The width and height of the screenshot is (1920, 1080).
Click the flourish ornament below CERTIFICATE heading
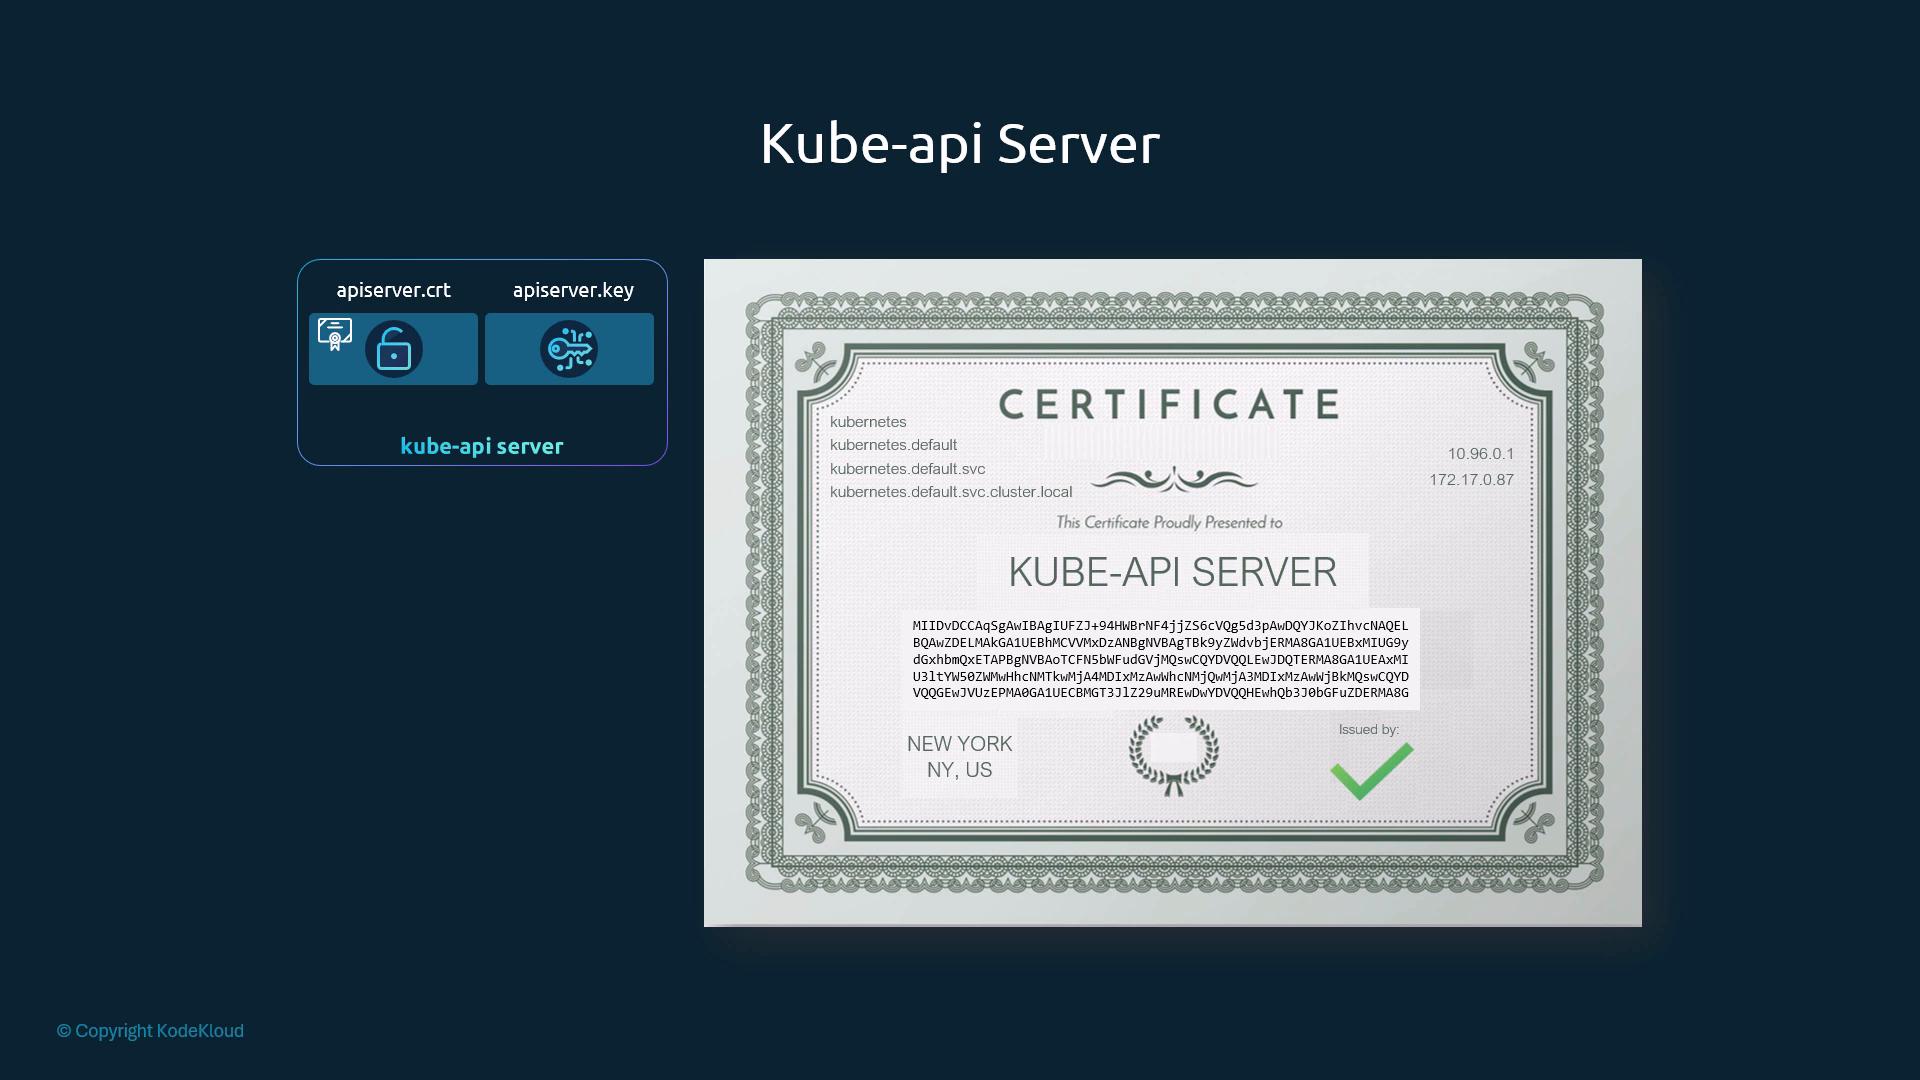tap(1174, 480)
